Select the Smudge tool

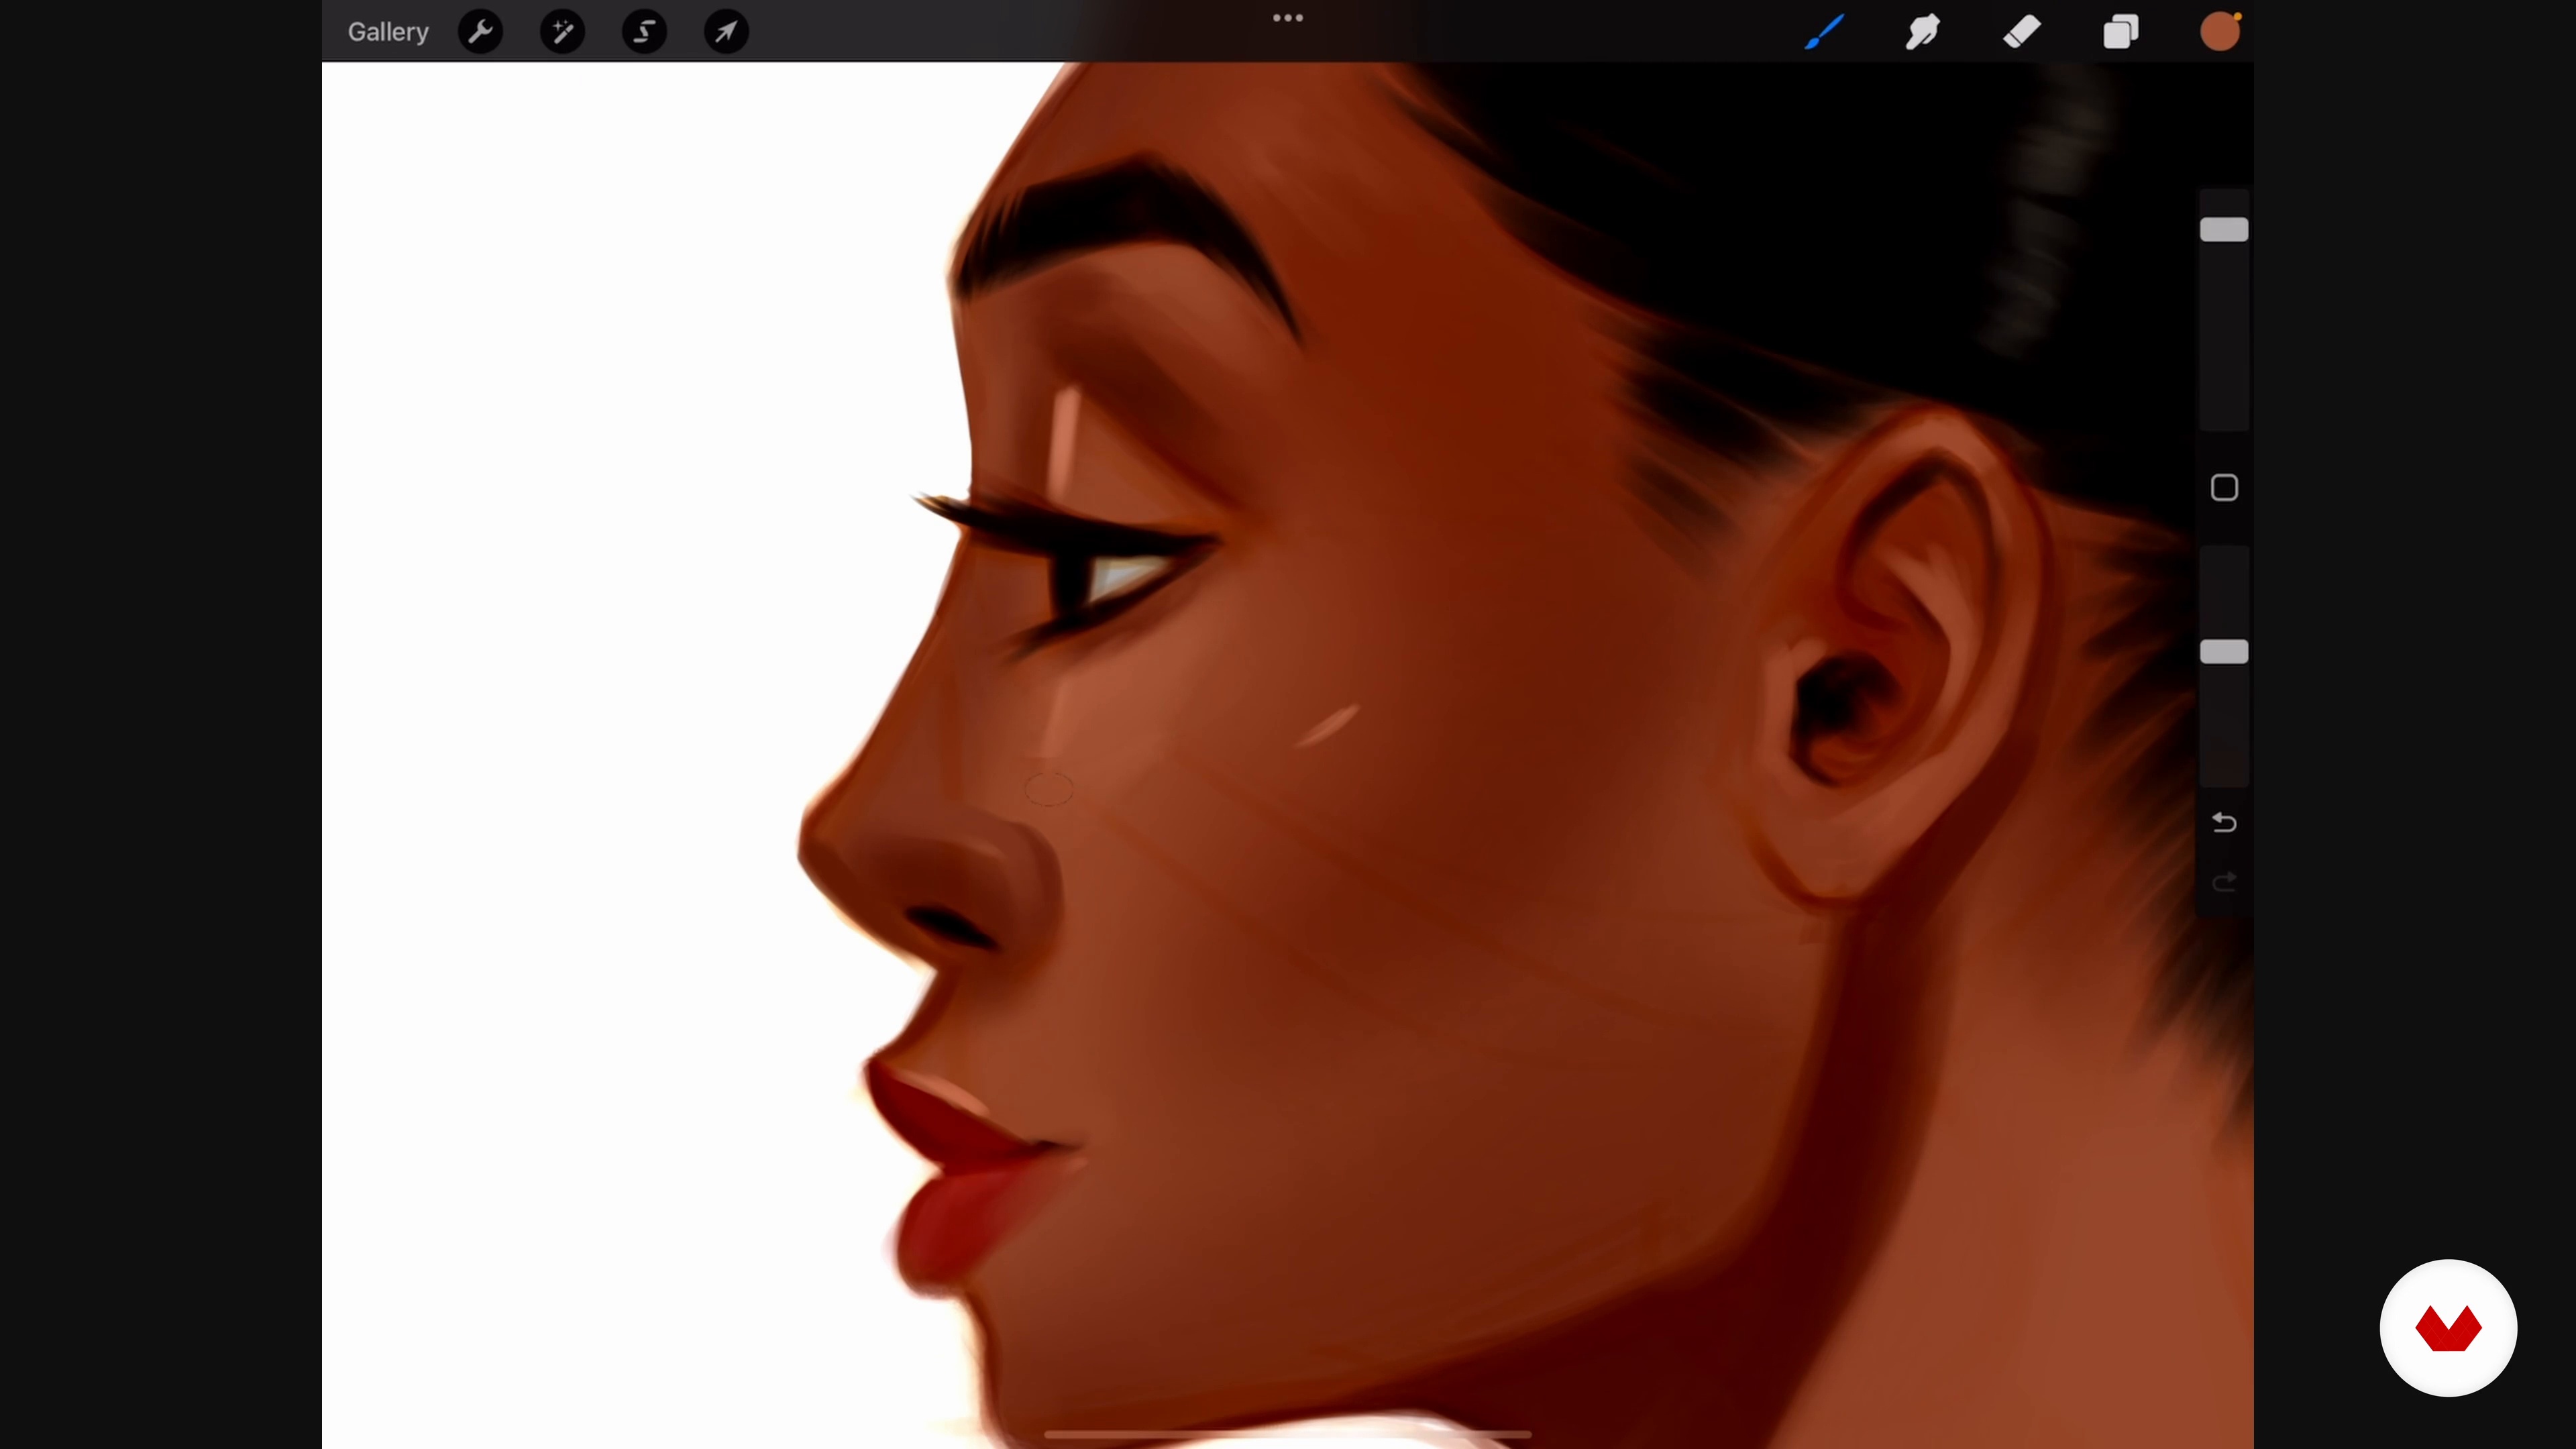1923,32
